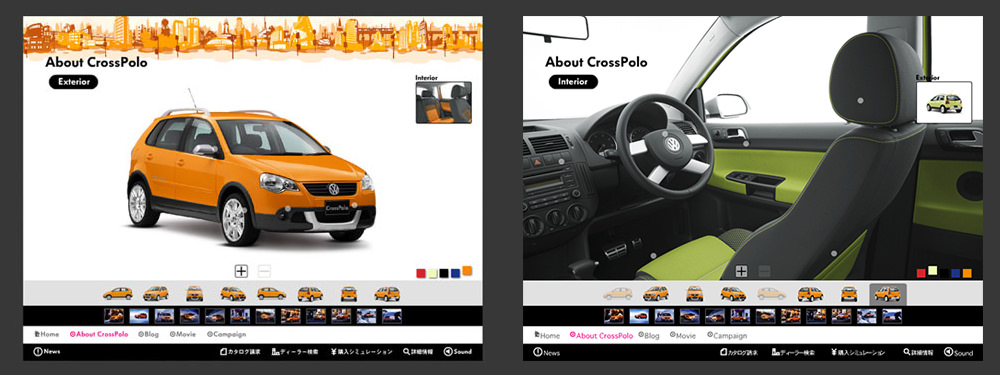Select the Exterior black pill label
The image size is (1000, 375).
click(73, 82)
